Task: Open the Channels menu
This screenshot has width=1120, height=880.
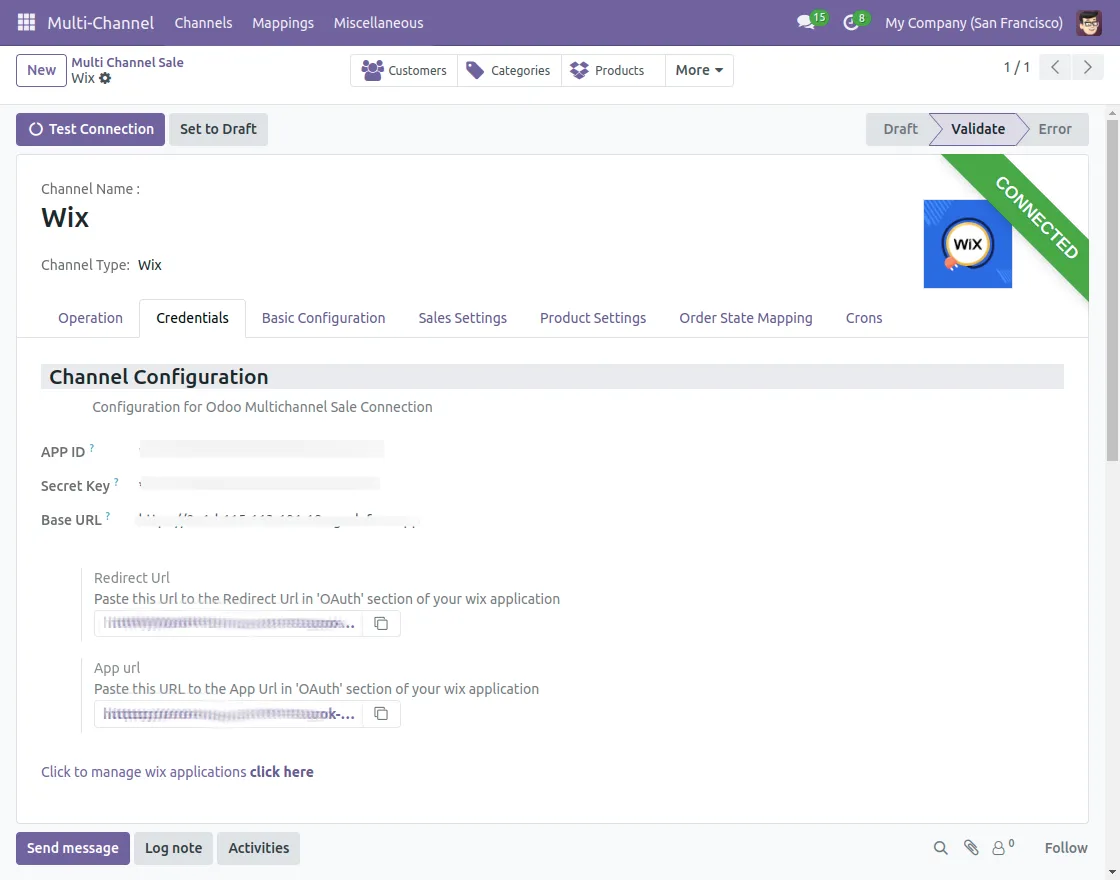Action: 204,23
